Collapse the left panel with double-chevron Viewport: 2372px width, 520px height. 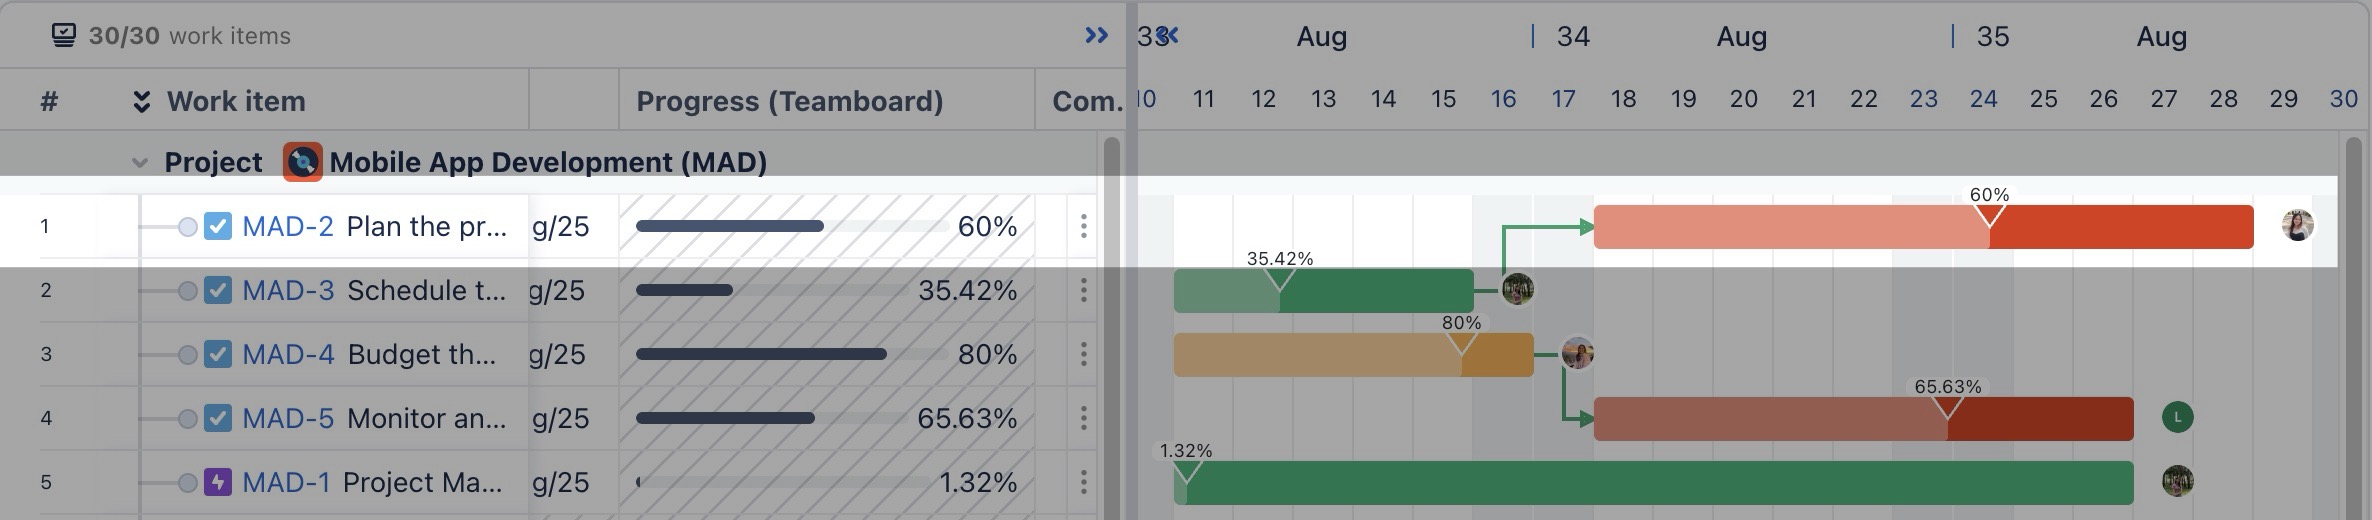[1096, 36]
